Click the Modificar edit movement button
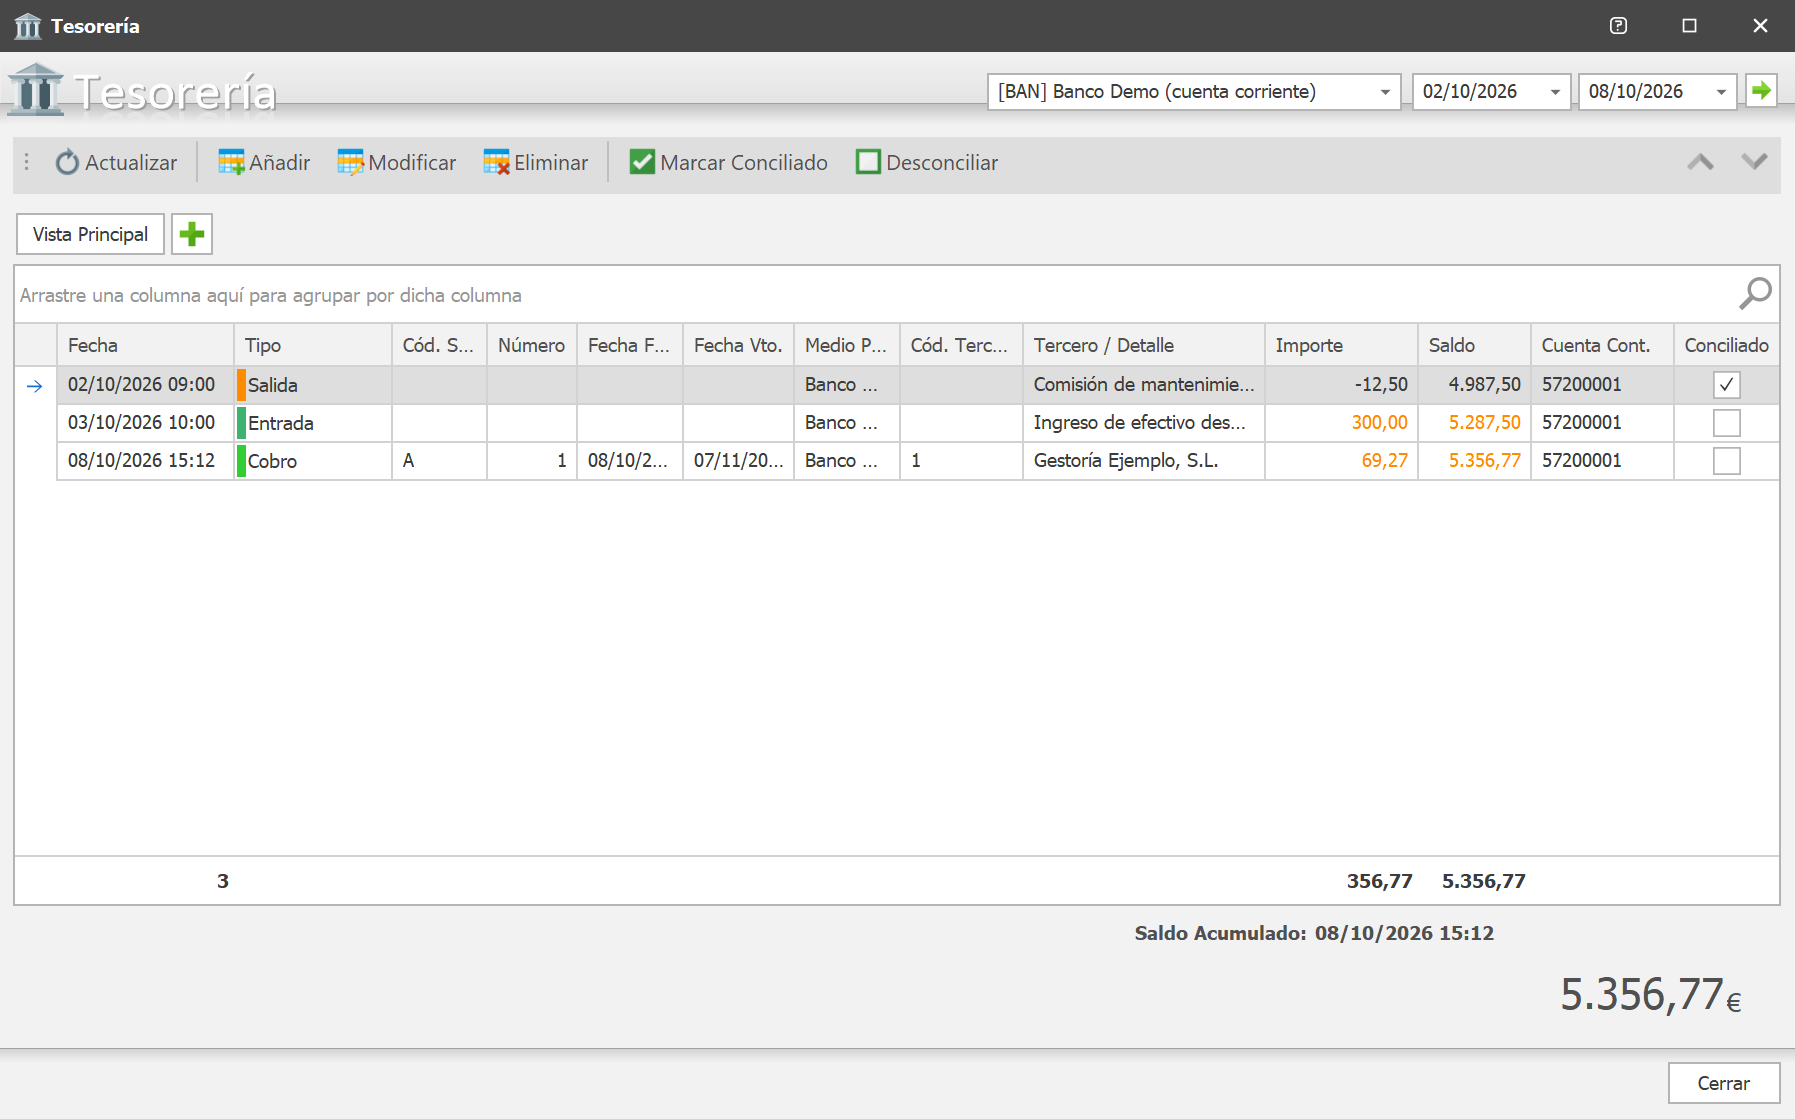This screenshot has height=1119, width=1795. coord(396,162)
